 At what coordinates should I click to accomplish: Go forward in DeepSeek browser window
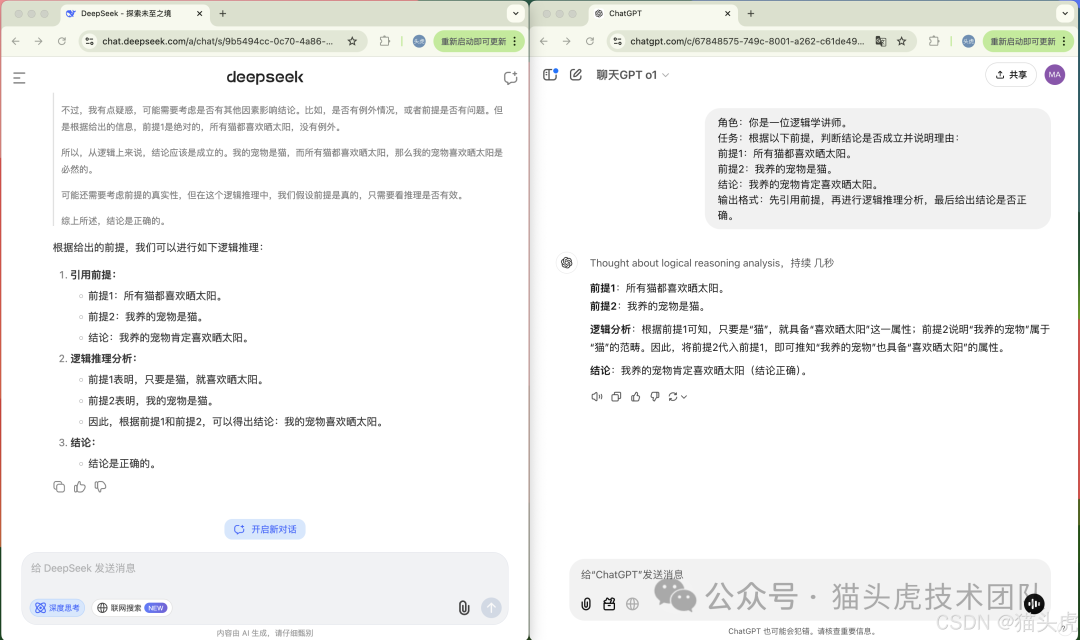(x=39, y=41)
